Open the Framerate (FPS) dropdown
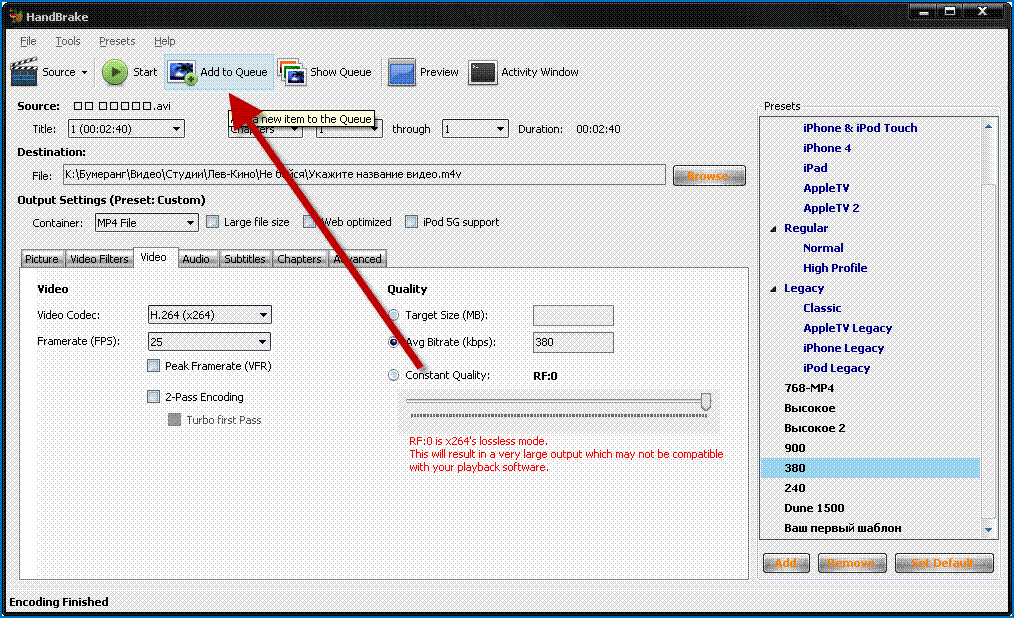 coord(210,341)
